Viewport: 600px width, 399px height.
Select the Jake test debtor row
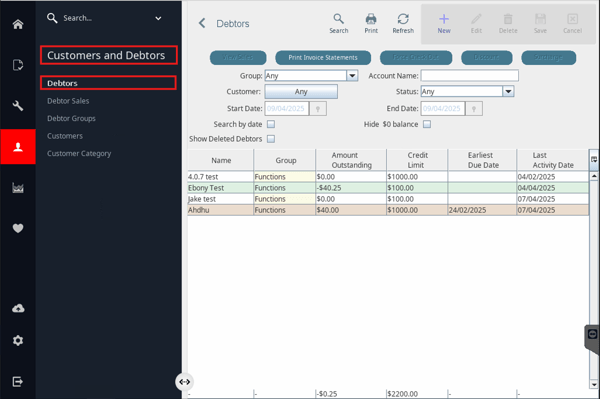tap(388, 199)
